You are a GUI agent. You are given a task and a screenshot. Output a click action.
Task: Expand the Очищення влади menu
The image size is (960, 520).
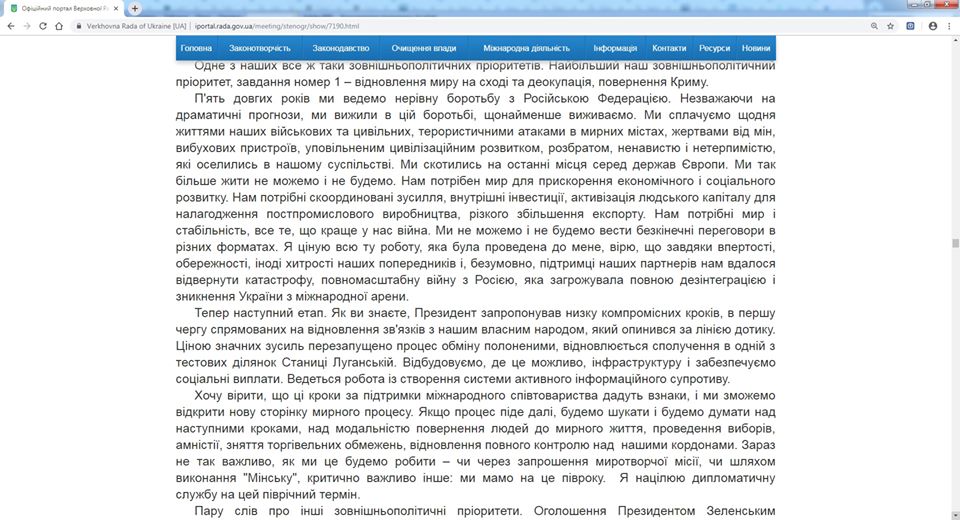[x=424, y=48]
